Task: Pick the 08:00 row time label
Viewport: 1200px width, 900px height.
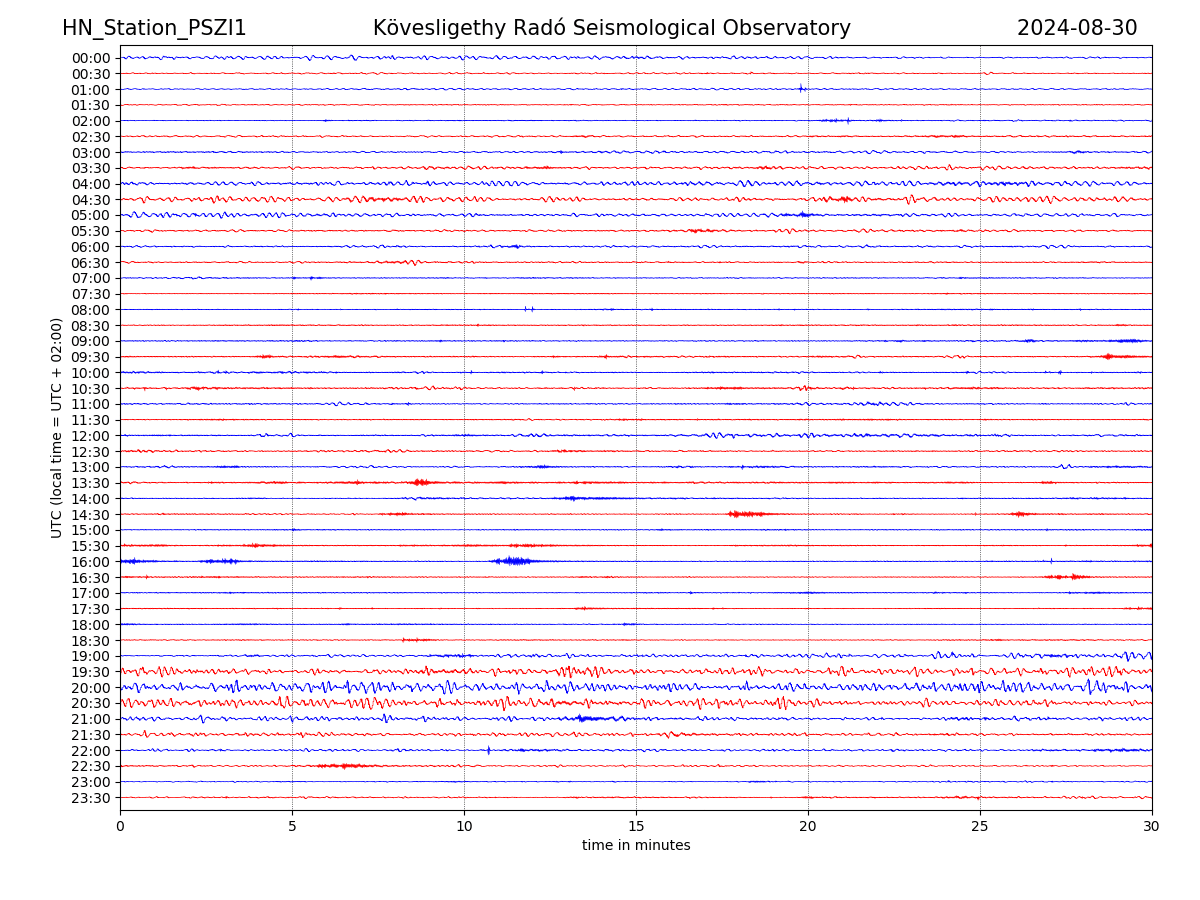Action: click(91, 310)
